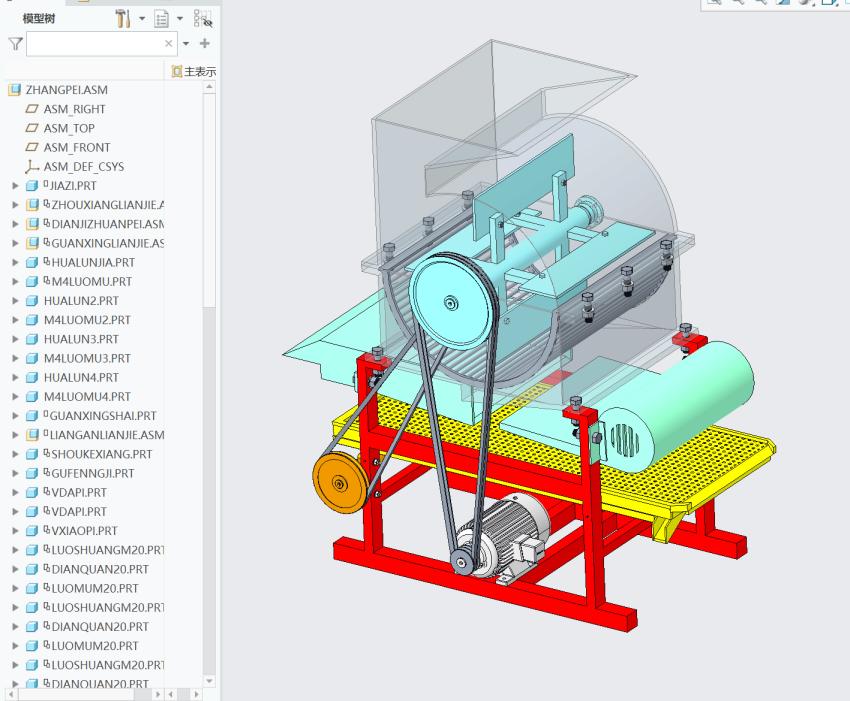Select the ASM_DEF_CSYS coordinate system
The width and height of the screenshot is (850, 701).
tap(83, 167)
